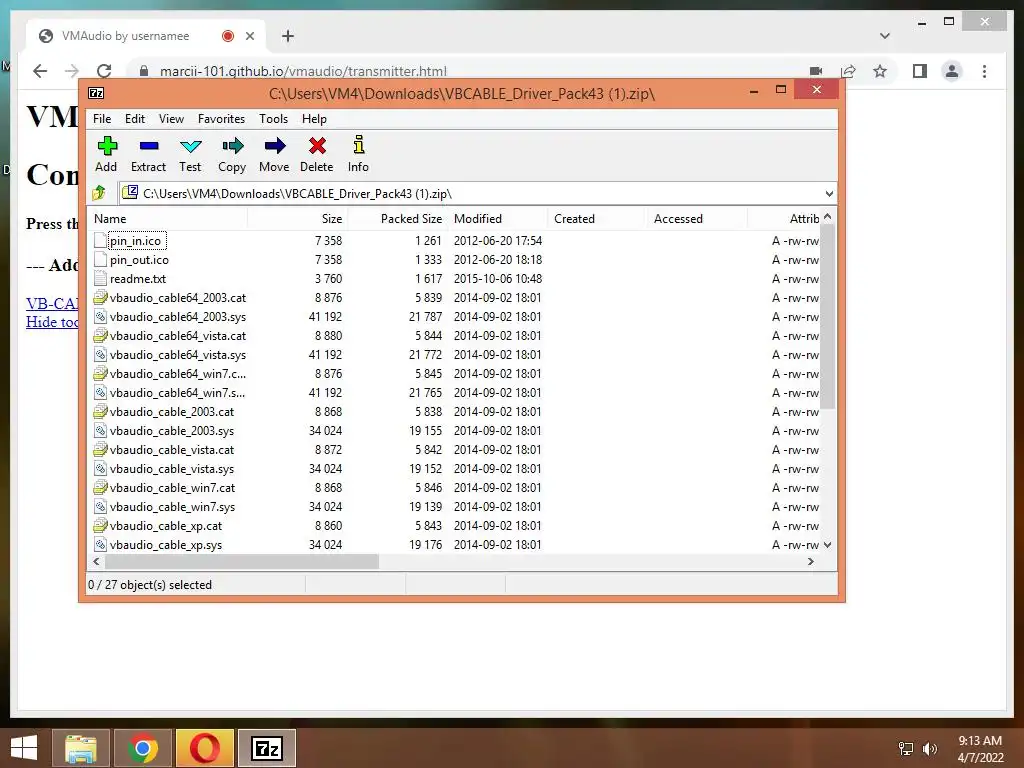
Task: Click the Chrome share page icon
Action: point(848,71)
